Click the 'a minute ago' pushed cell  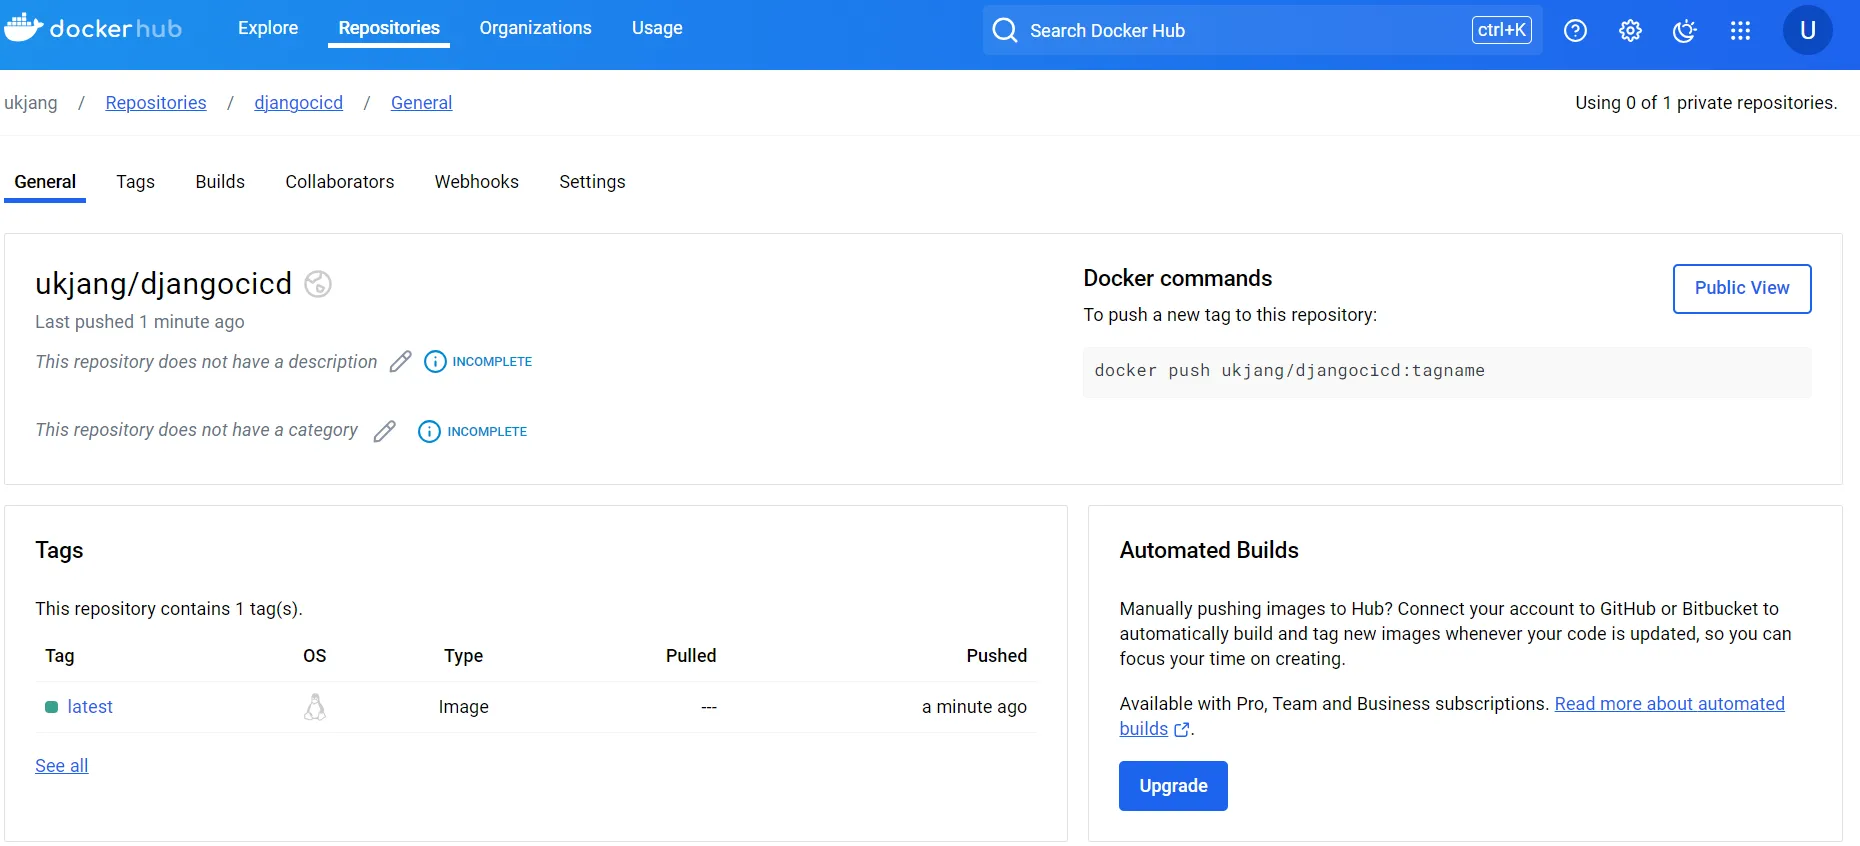pyautogui.click(x=974, y=707)
